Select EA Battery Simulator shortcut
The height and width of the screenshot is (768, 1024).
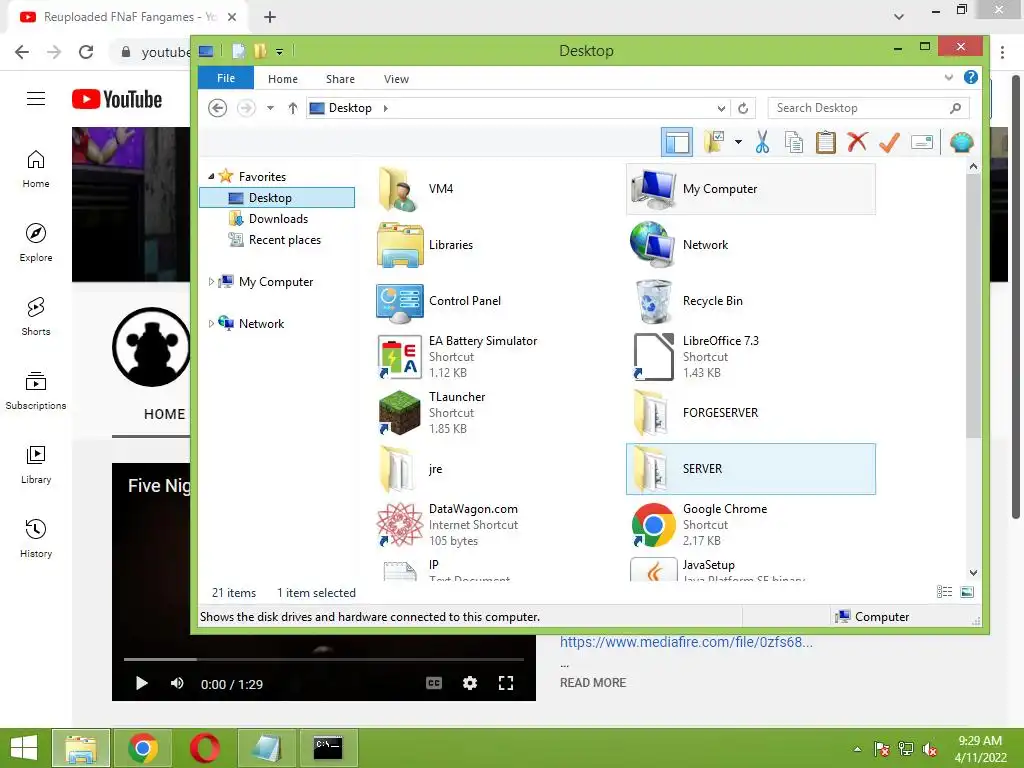coord(456,357)
